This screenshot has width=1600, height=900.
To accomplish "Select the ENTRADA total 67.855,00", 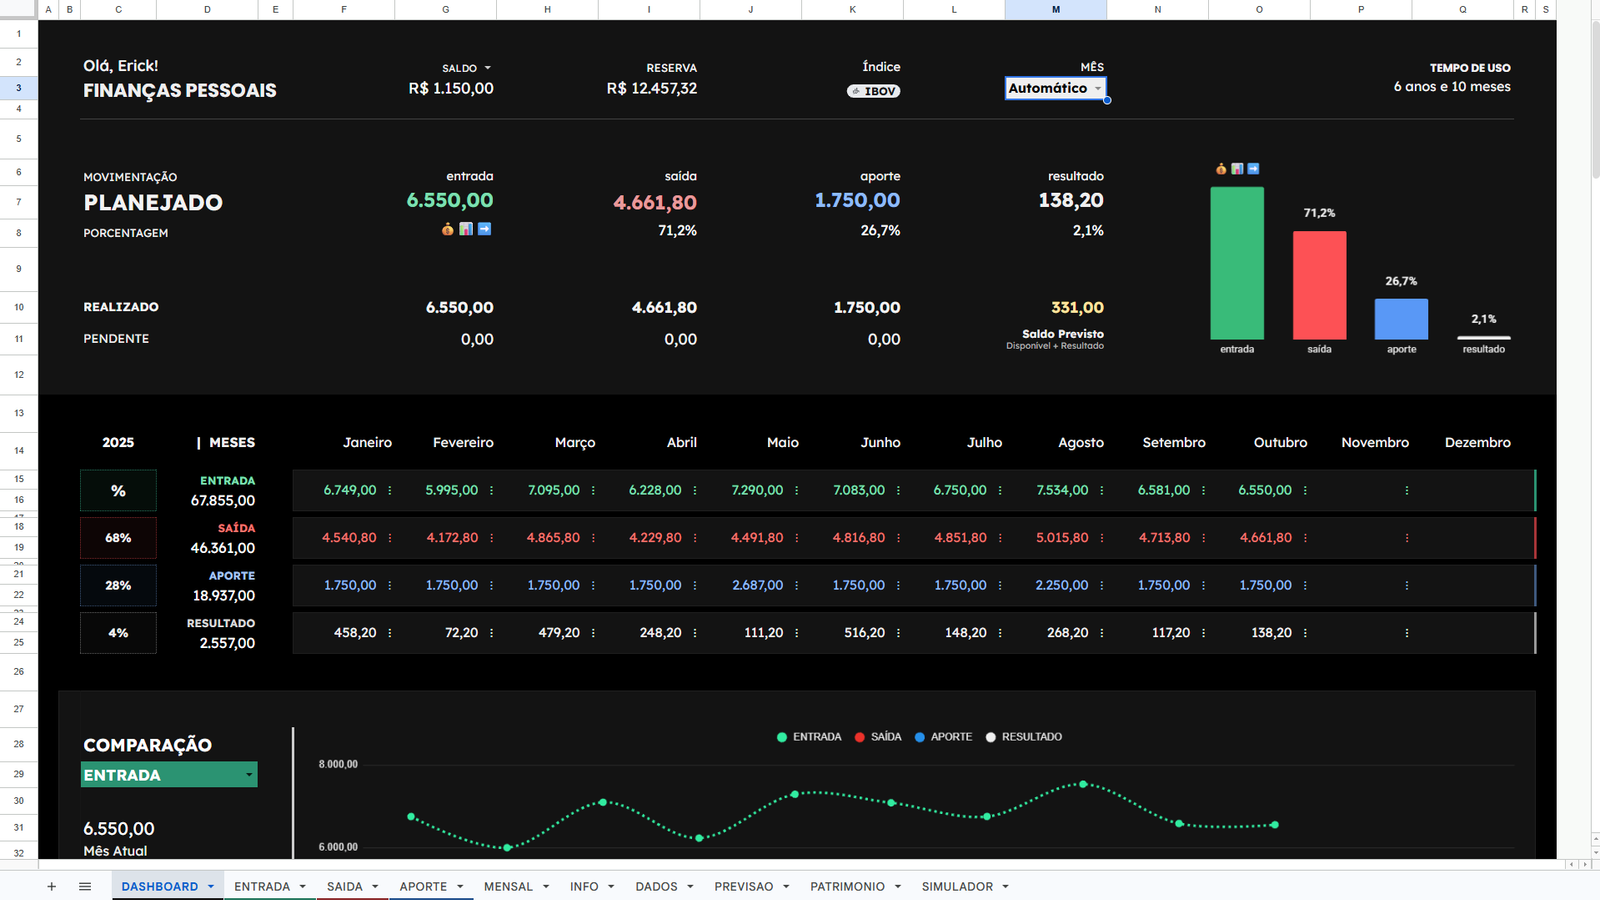I will point(223,500).
